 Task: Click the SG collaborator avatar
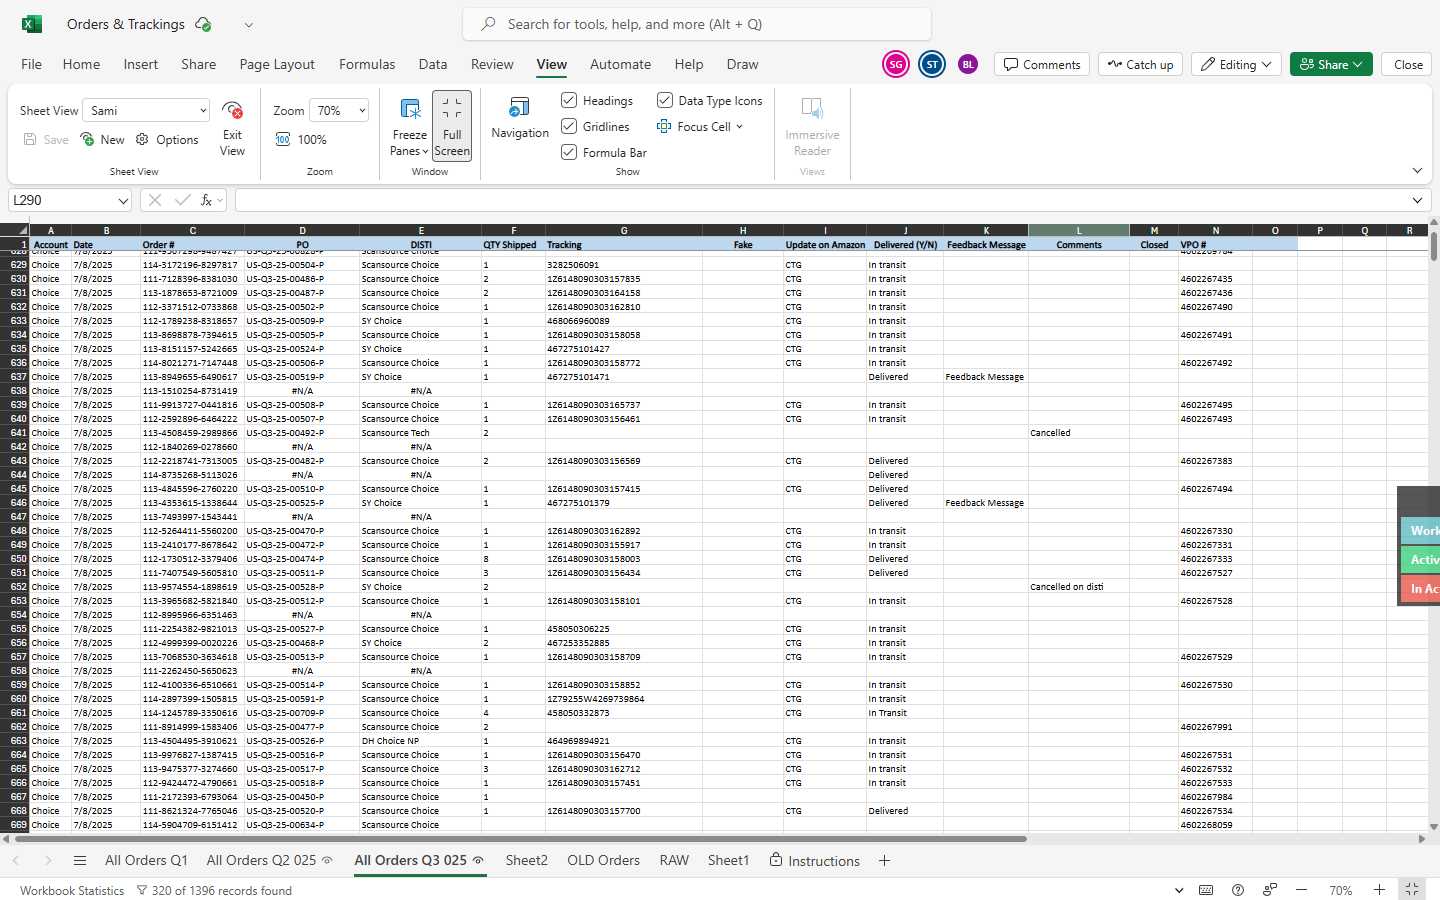pos(896,64)
